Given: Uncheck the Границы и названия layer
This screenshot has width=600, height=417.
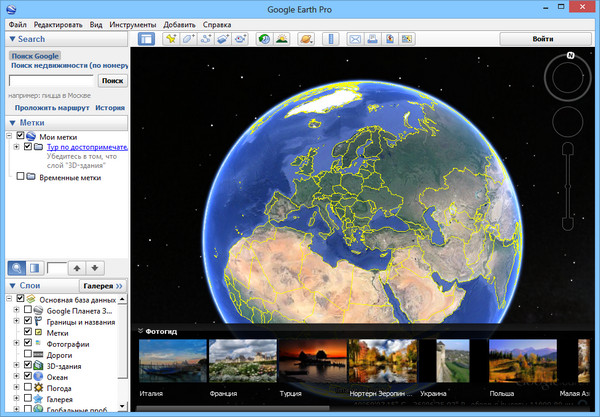Looking at the screenshot, I should coord(26,321).
